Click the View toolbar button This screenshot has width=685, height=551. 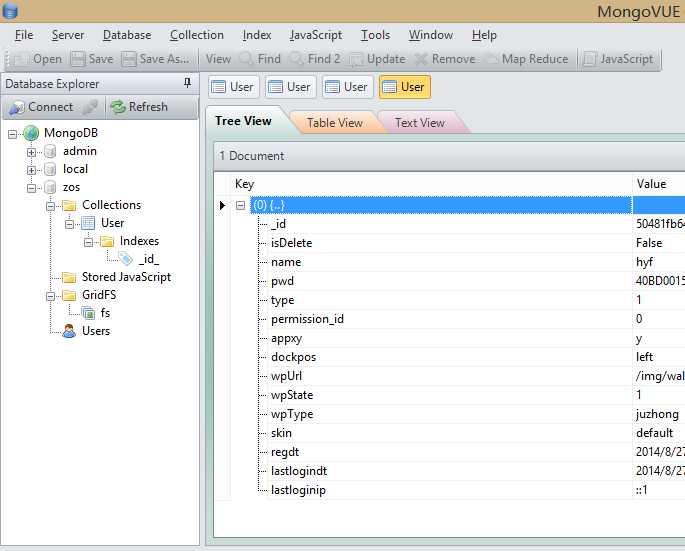tap(218, 59)
